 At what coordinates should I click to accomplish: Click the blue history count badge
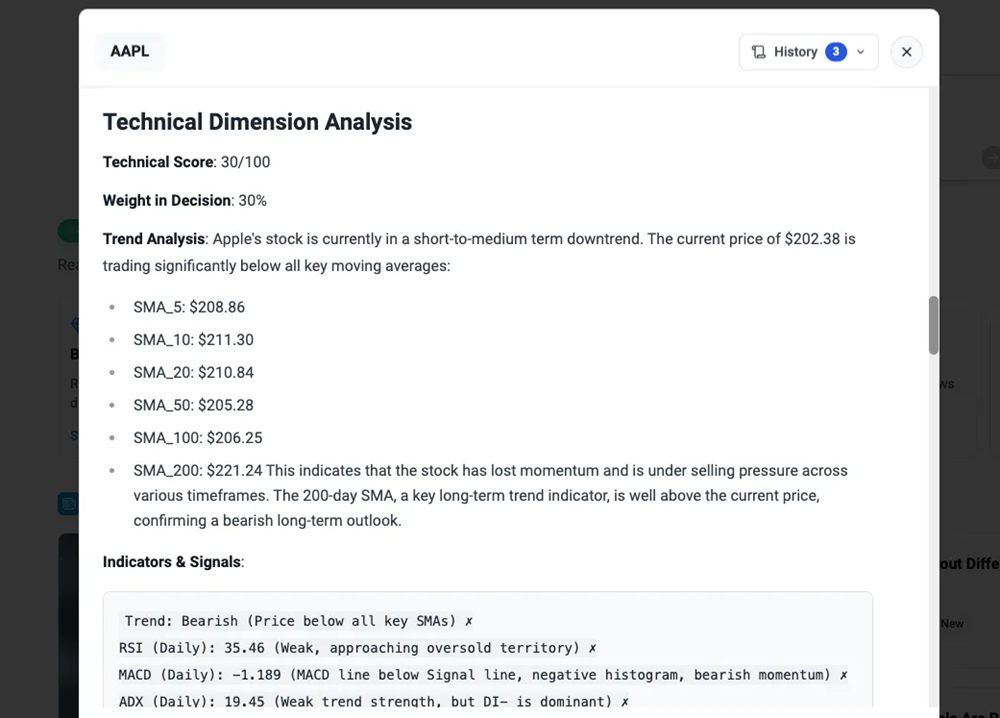[x=836, y=52]
